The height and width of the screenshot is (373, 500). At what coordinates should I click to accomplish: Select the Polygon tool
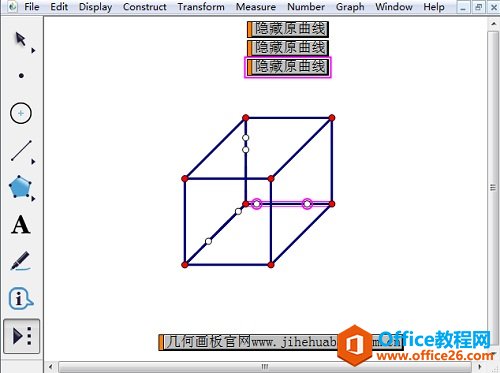20,187
